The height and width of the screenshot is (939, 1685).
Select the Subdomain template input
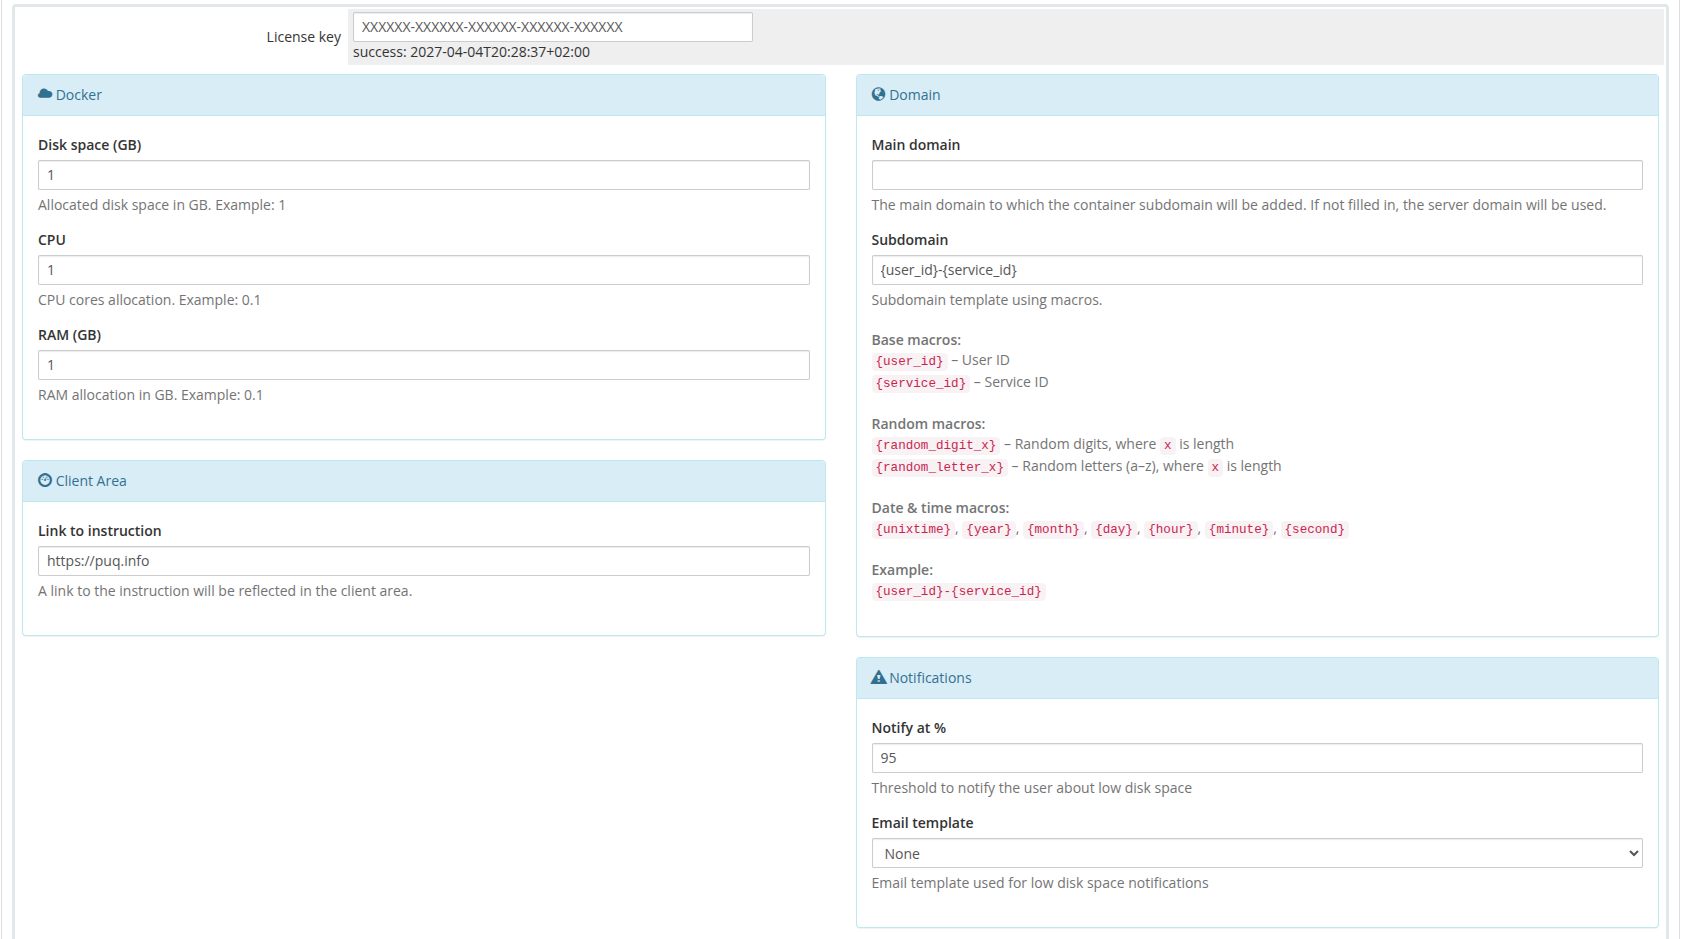(x=1256, y=270)
